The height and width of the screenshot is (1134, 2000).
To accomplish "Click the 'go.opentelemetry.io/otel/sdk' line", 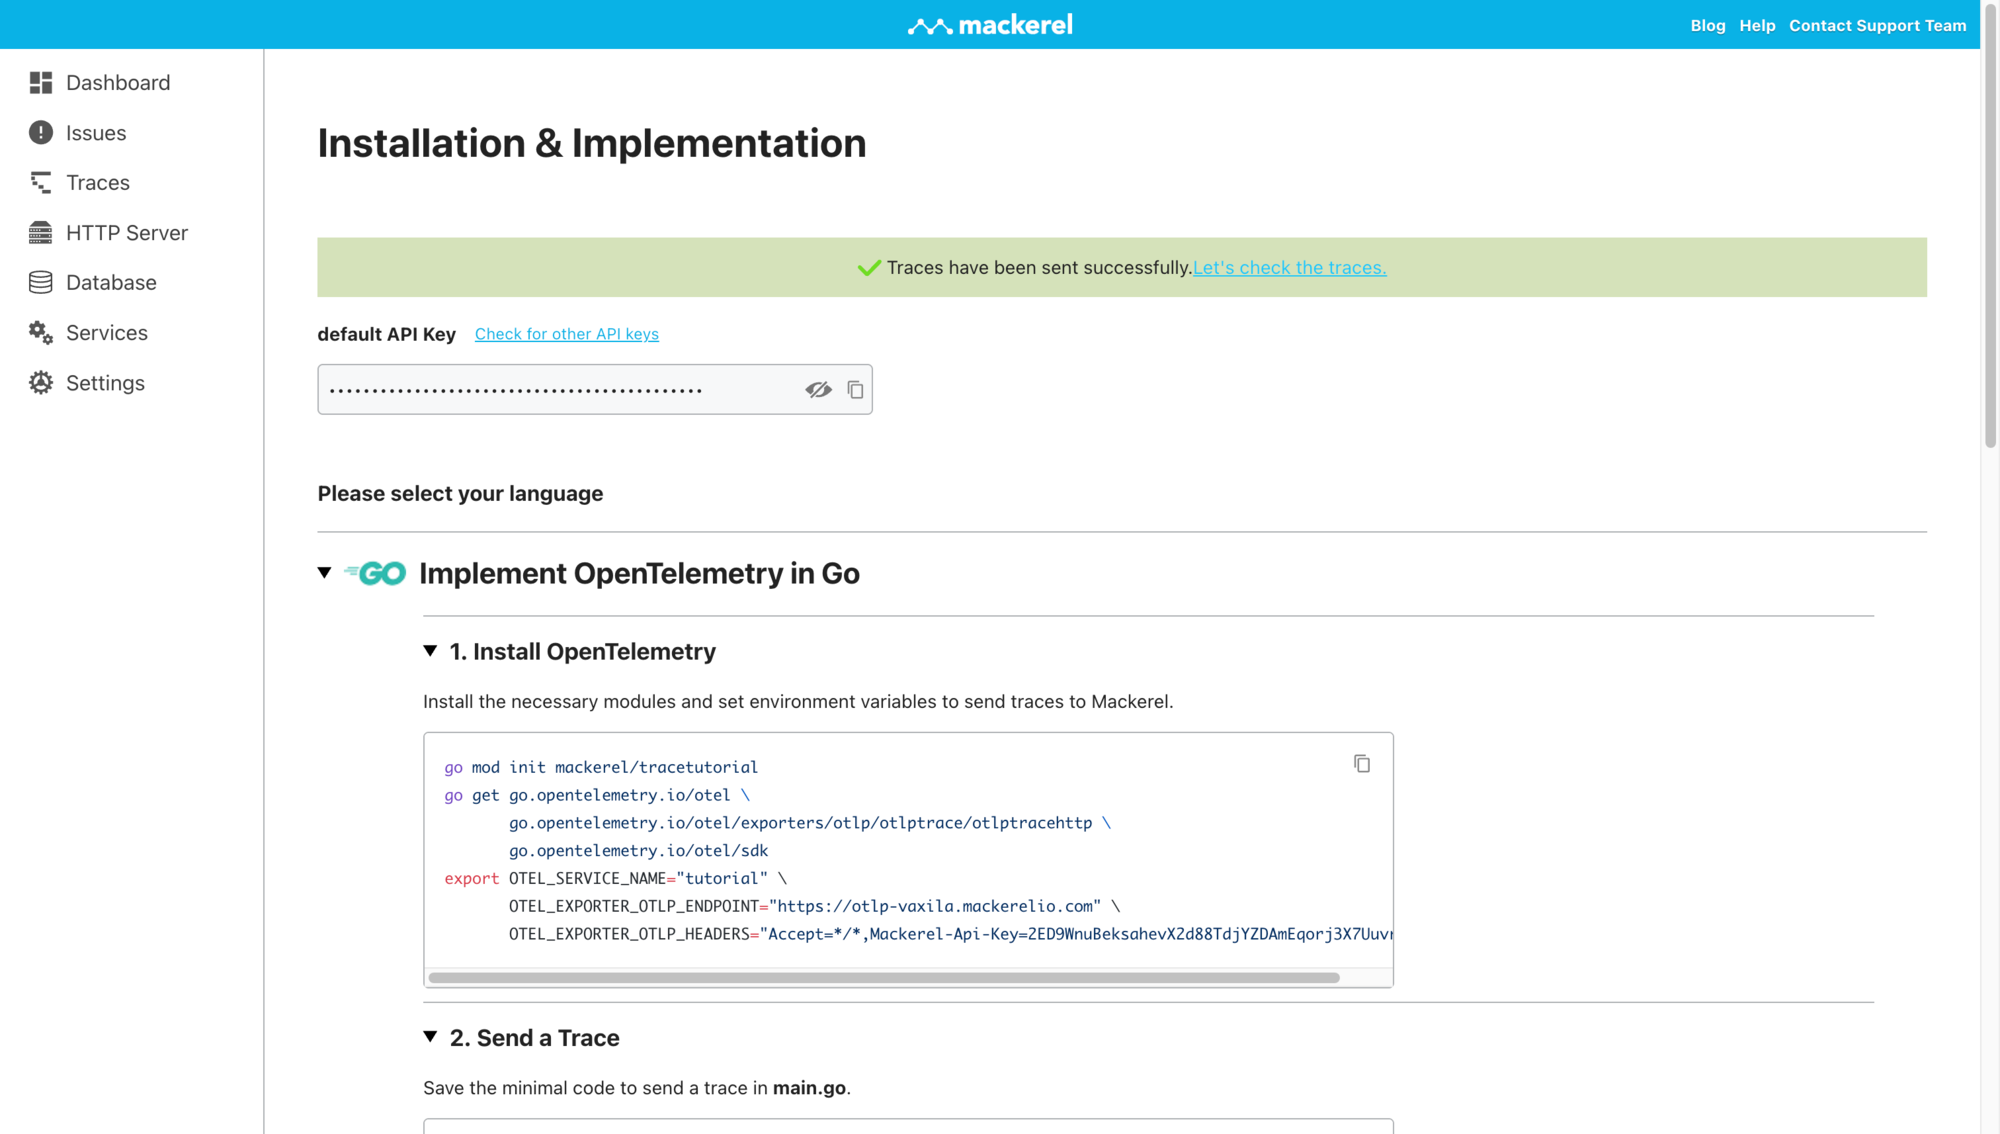I will (638, 851).
